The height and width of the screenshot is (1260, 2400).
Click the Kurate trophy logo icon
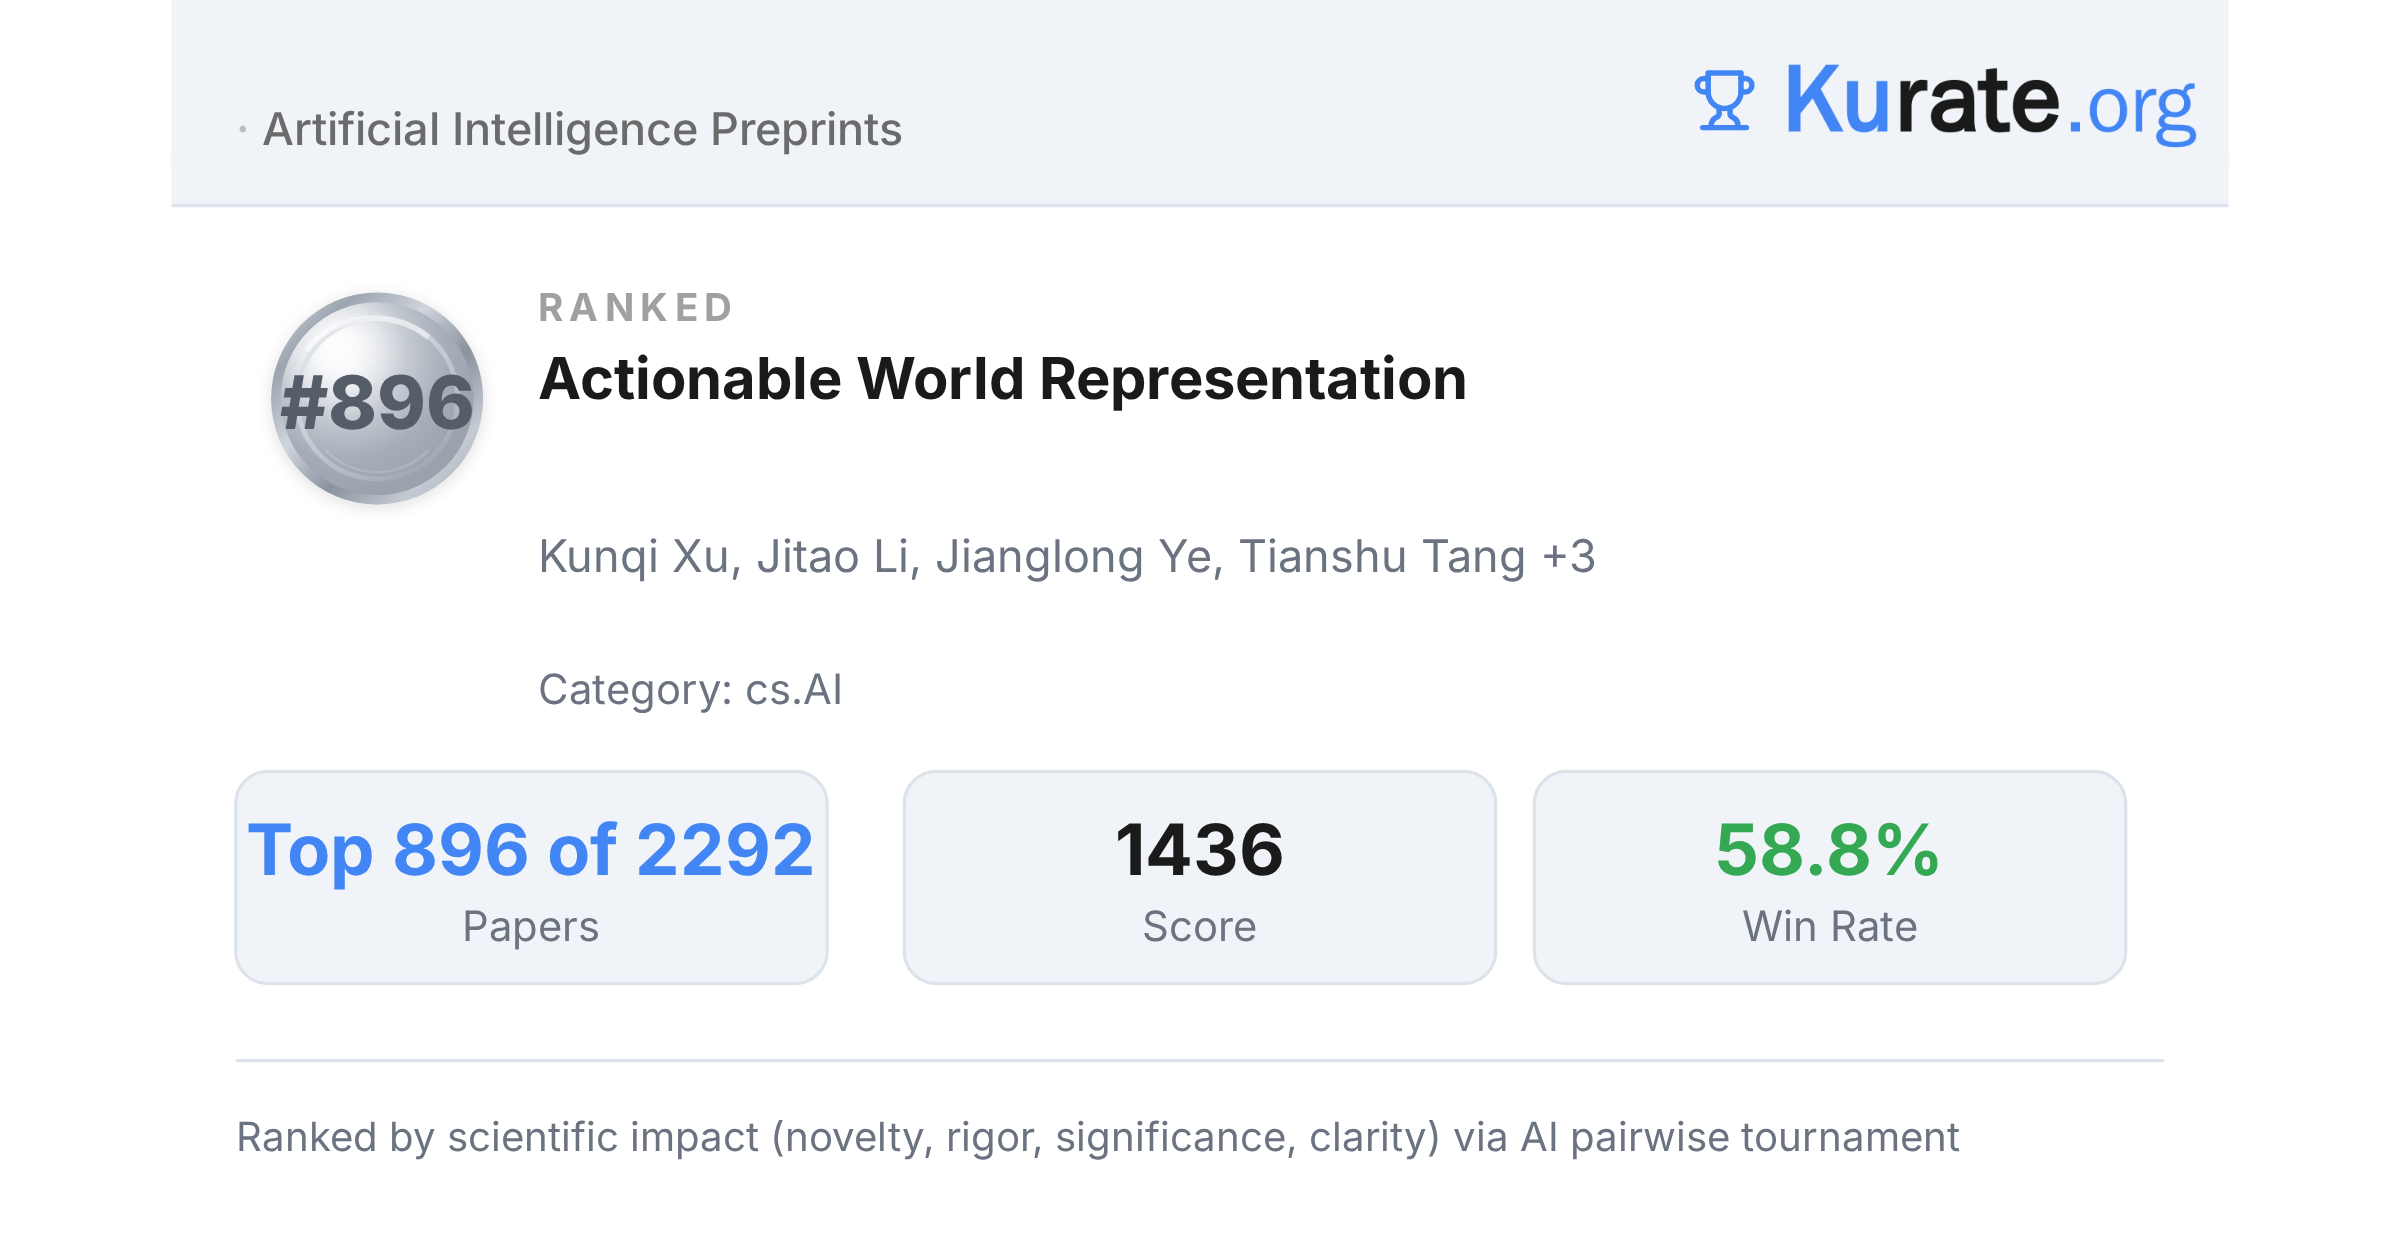click(1724, 100)
